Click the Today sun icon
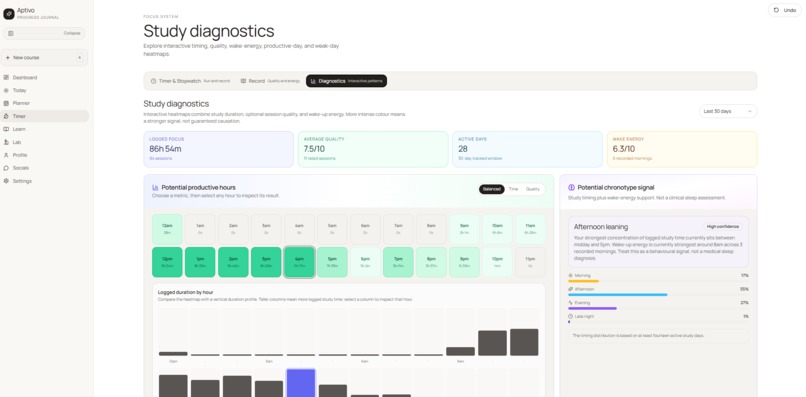 [6, 91]
